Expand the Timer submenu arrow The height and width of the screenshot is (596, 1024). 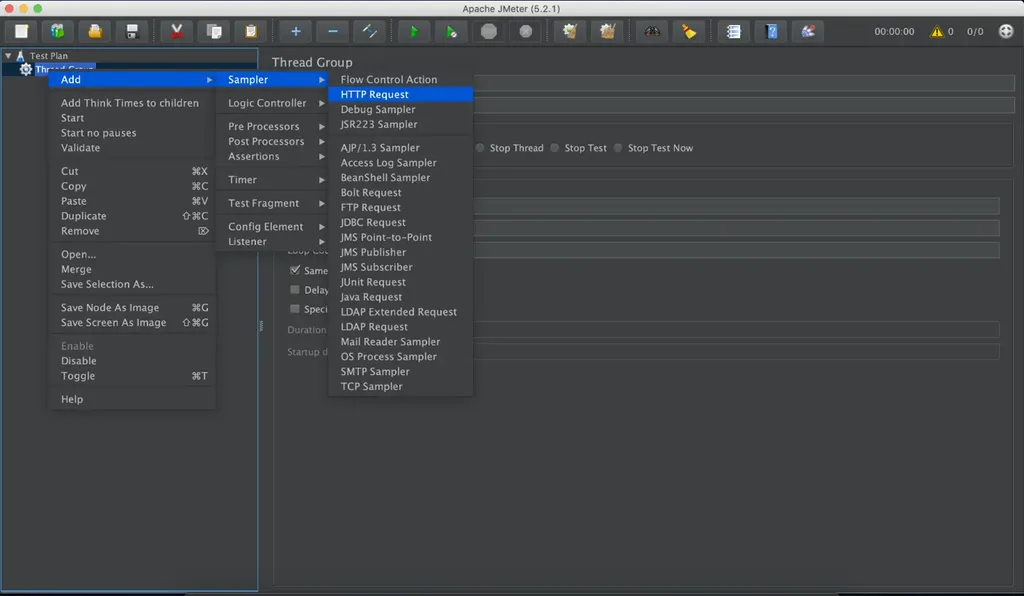[321, 180]
